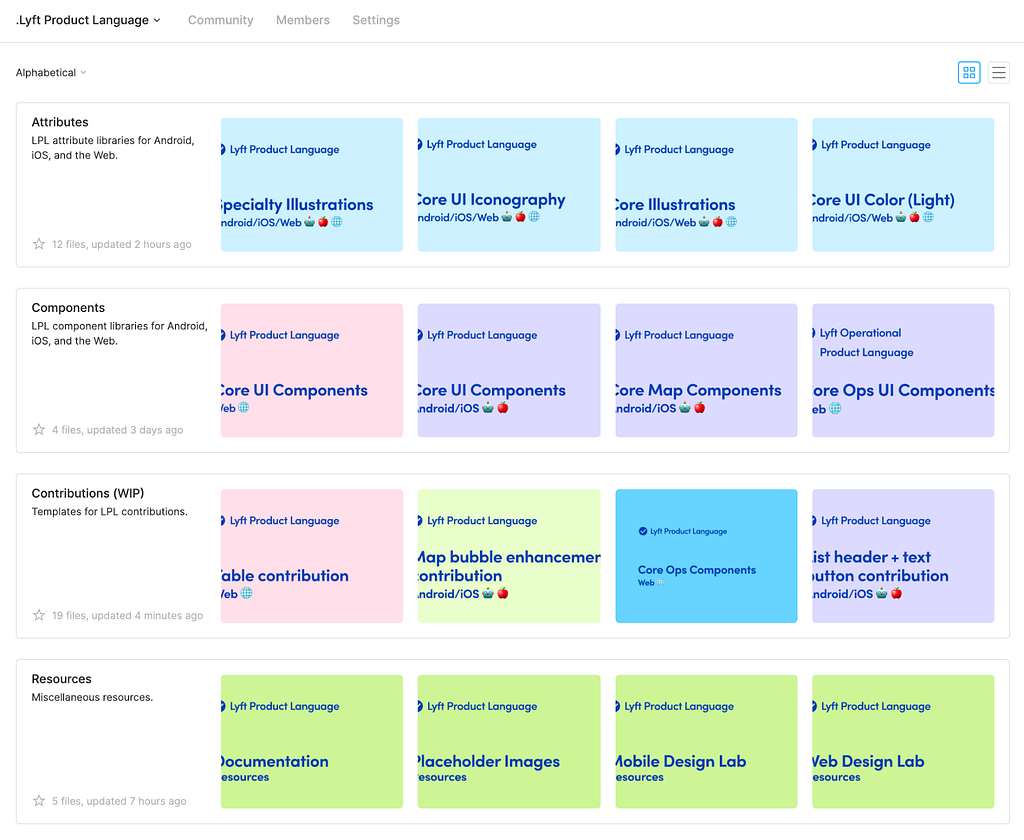This screenshot has width=1024, height=840.
Task: Open the Core Illustrations file
Action: 706,185
